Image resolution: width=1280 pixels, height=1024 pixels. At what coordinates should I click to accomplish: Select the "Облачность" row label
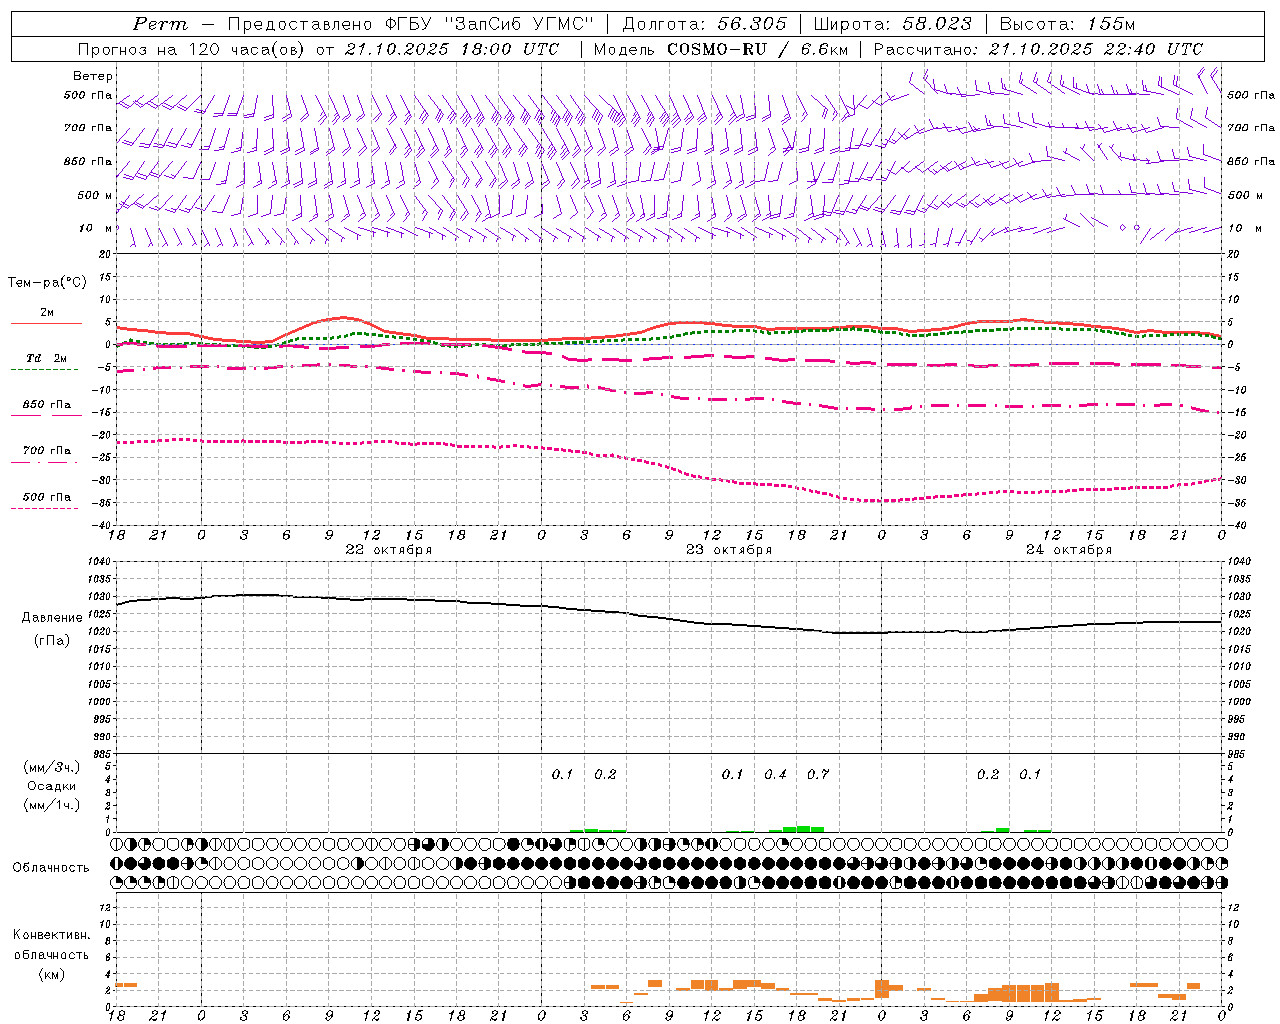[51, 868]
